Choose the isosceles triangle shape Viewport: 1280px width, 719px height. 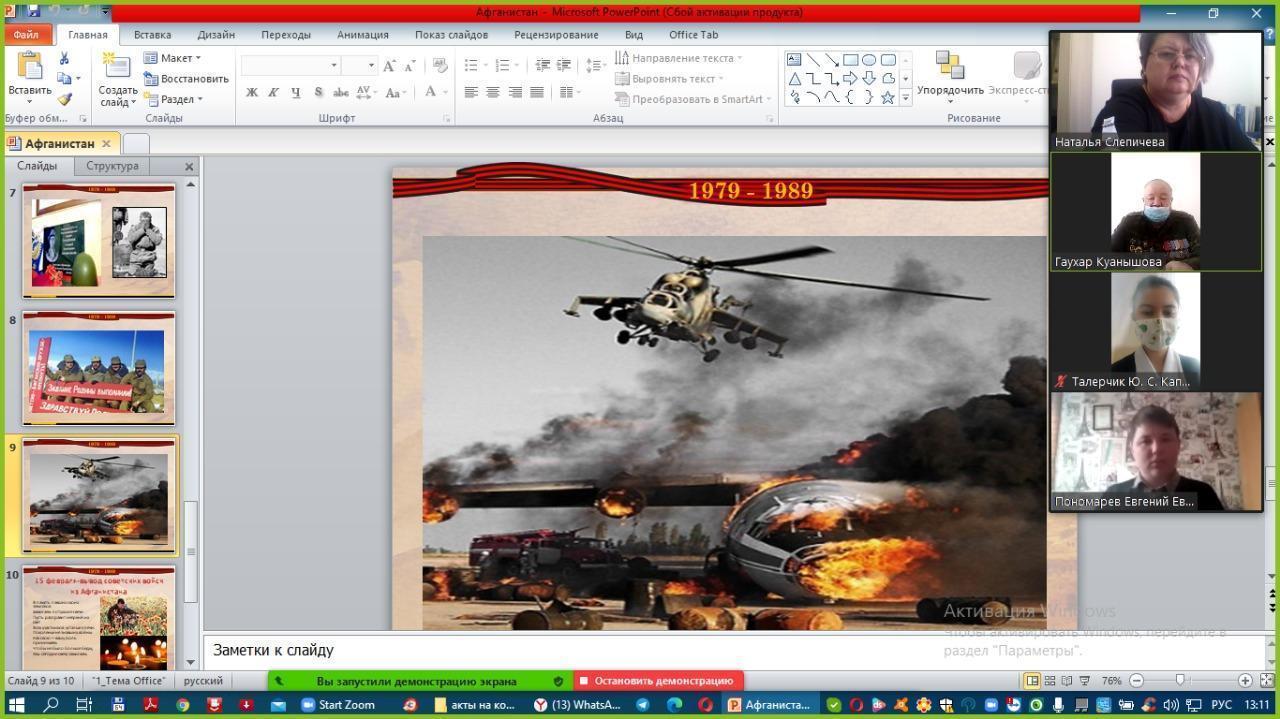coord(794,79)
